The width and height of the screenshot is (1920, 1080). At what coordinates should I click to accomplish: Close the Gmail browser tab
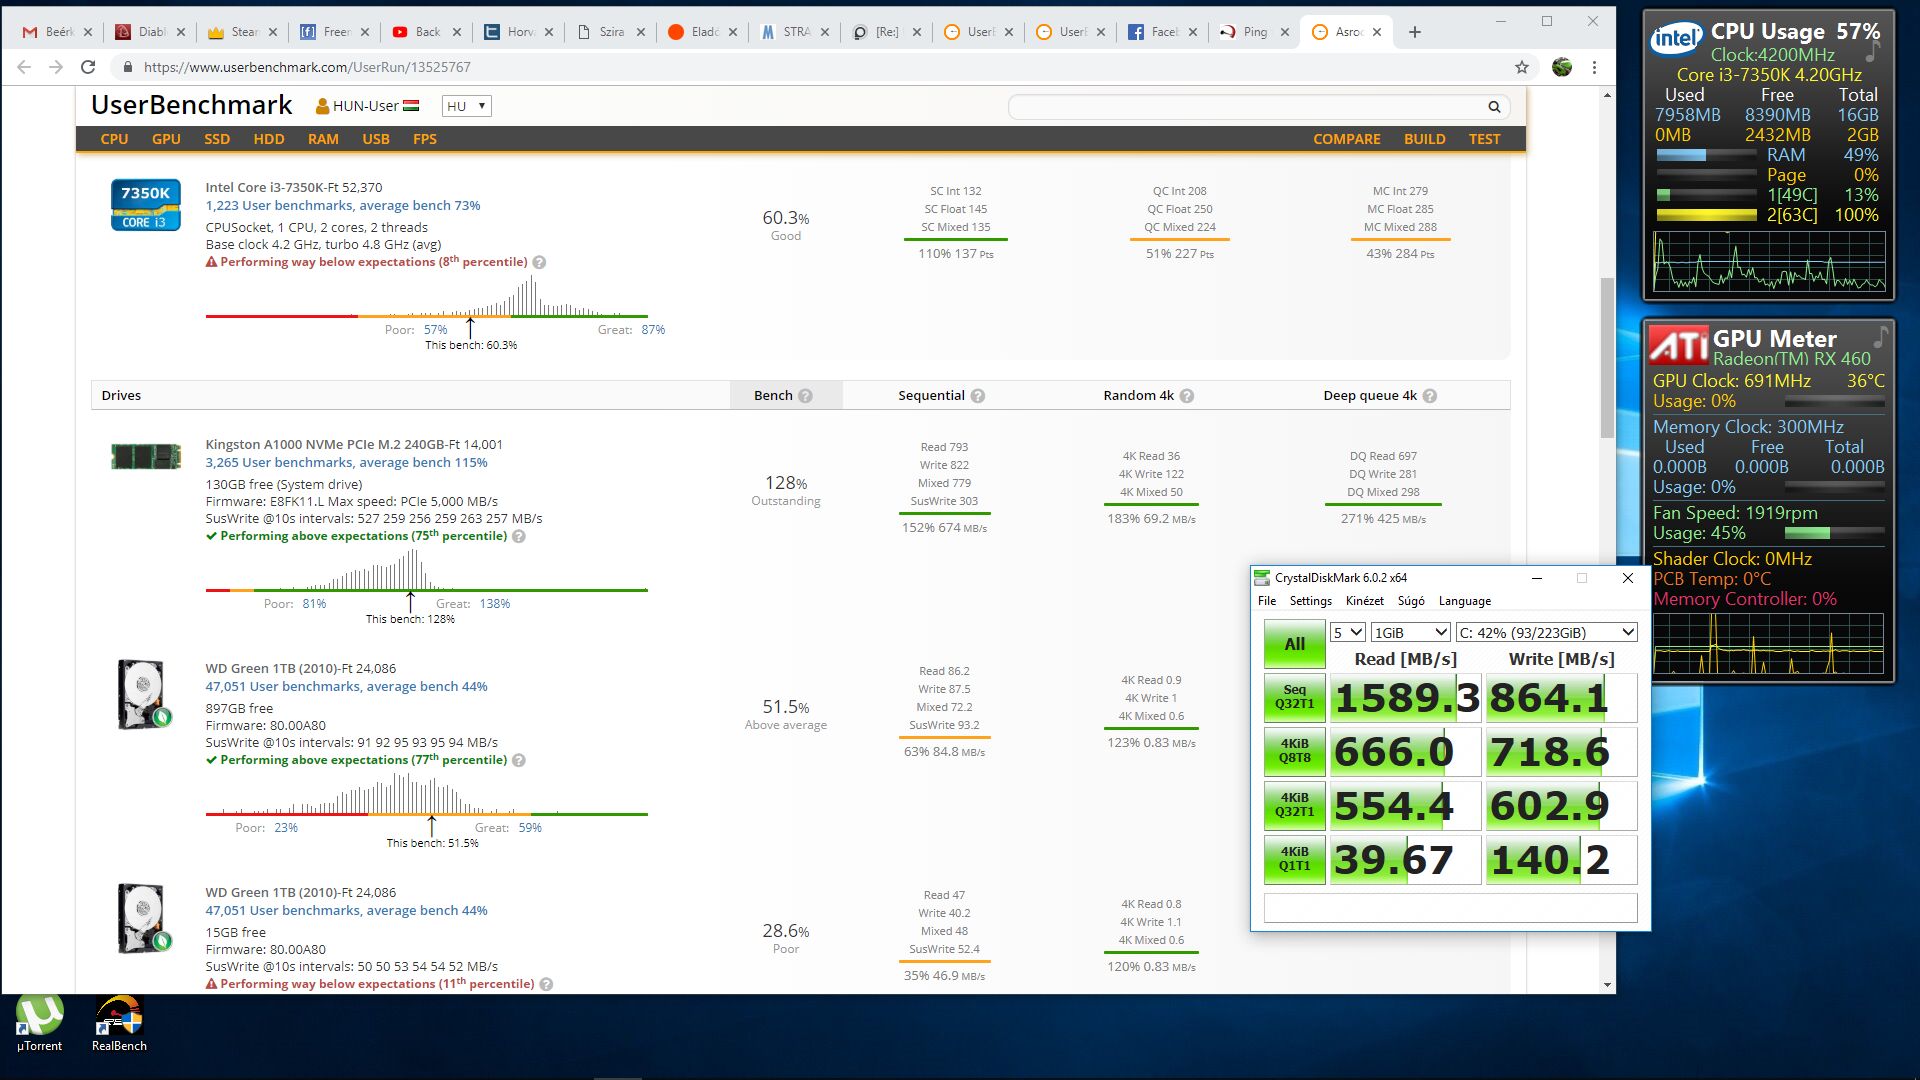tap(88, 32)
